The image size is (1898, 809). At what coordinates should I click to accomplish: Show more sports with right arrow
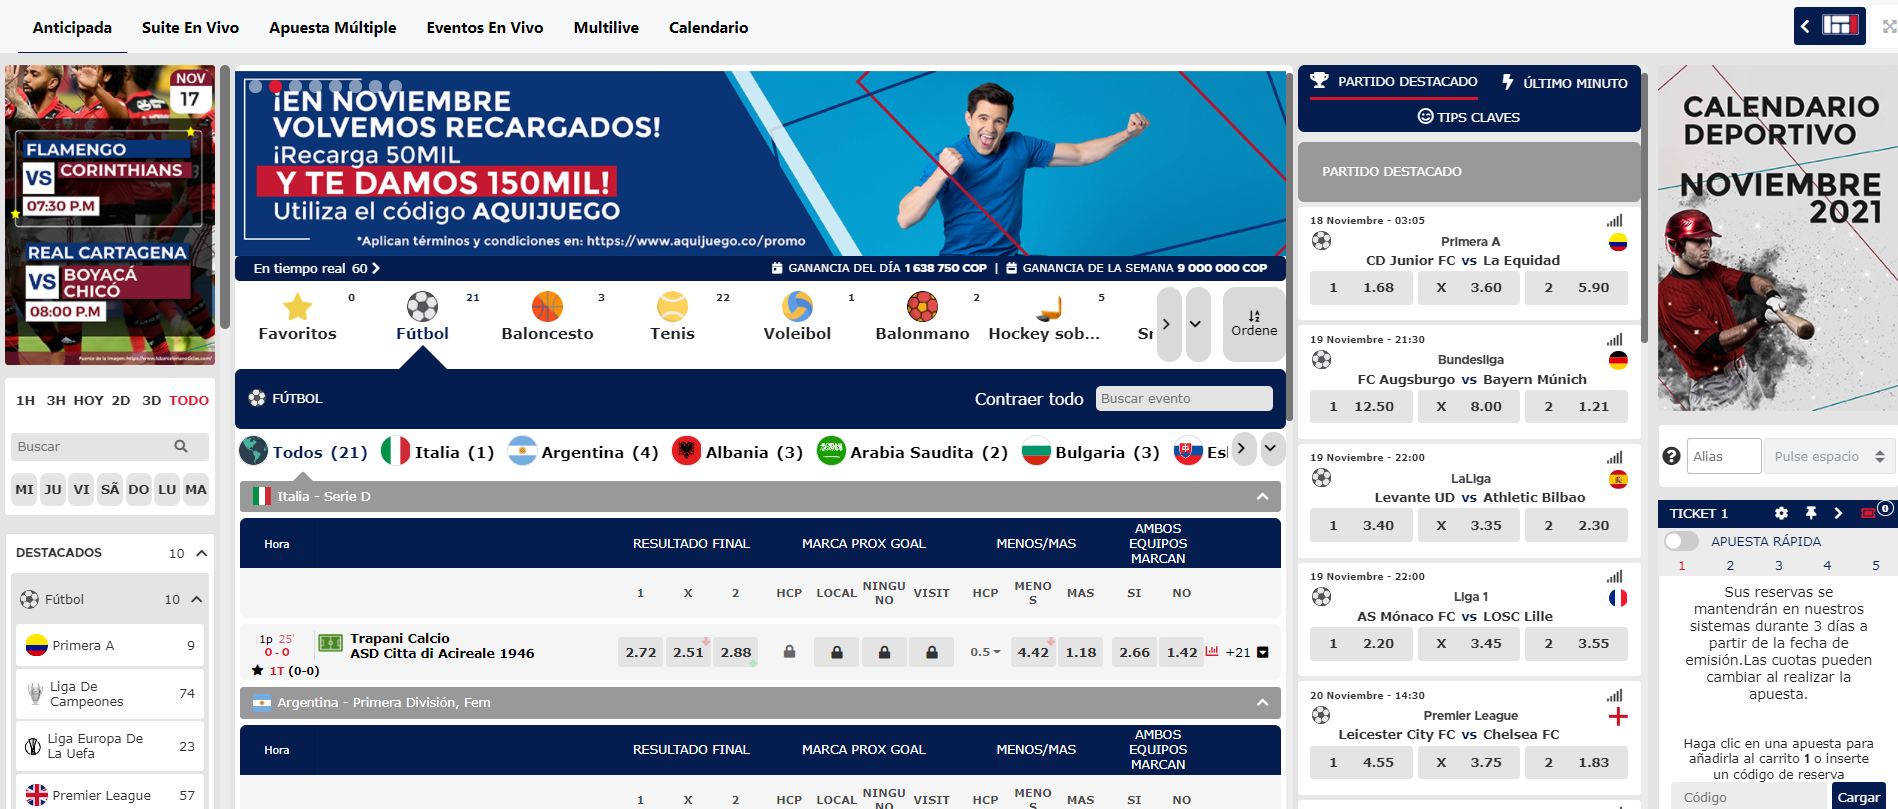point(1167,324)
